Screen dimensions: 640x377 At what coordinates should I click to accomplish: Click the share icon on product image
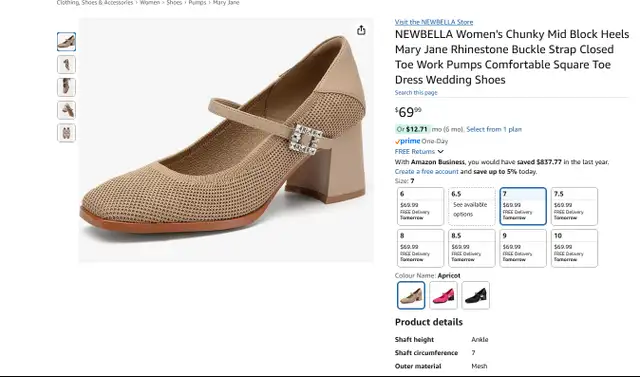point(361,30)
